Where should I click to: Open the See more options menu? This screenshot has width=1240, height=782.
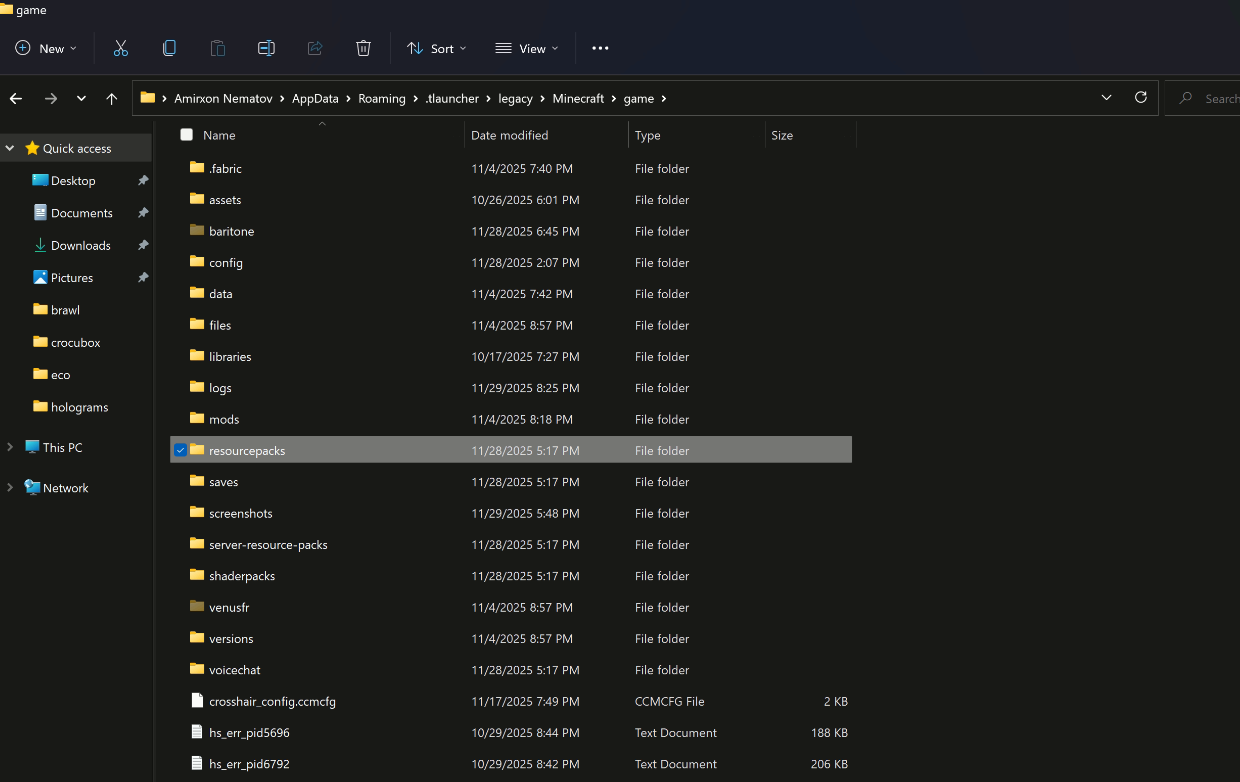click(600, 48)
